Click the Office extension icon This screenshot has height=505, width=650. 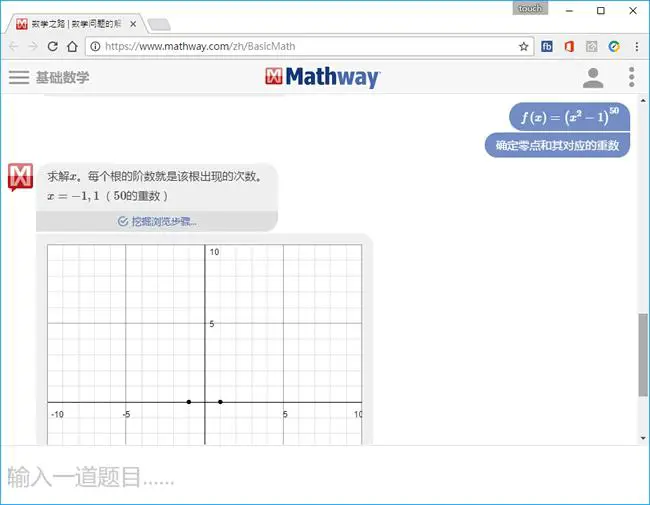click(x=569, y=46)
